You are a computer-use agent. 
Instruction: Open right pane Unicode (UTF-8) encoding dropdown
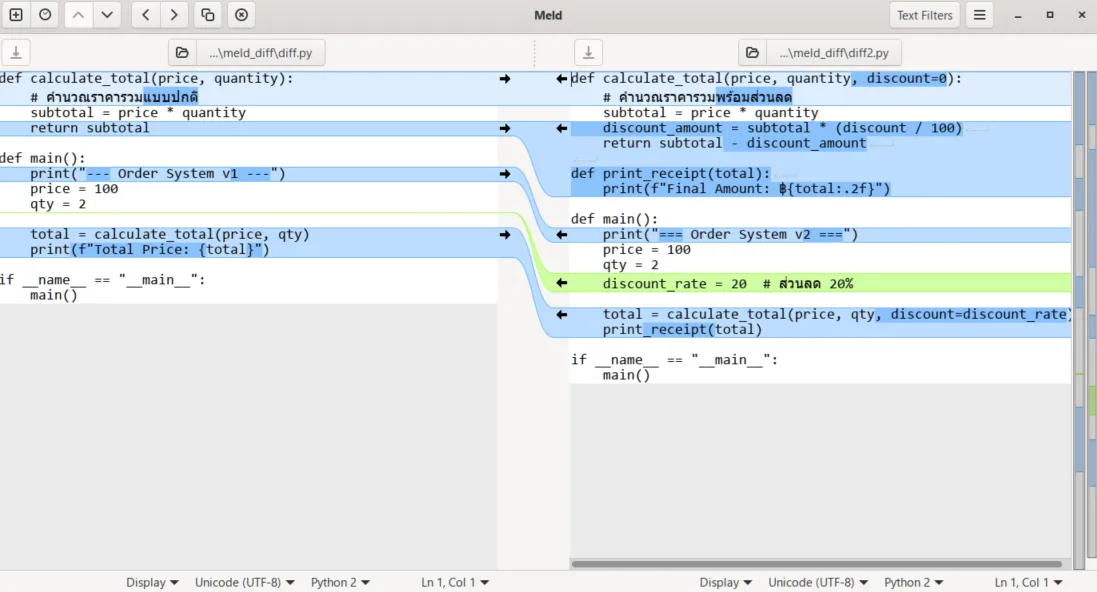(x=818, y=582)
